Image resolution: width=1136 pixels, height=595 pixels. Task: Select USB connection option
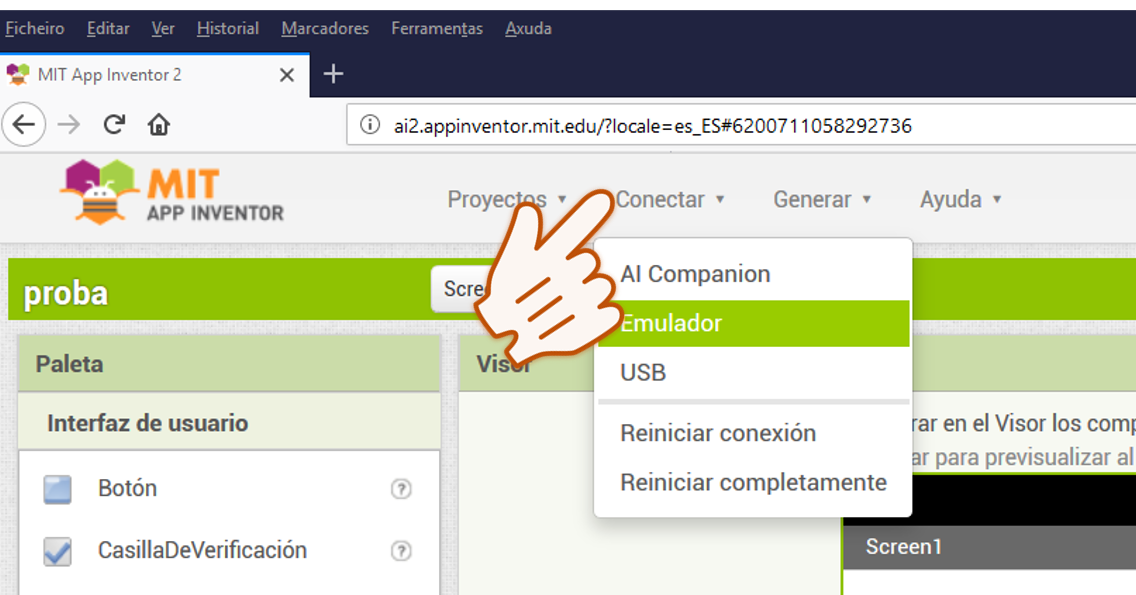[x=643, y=373]
